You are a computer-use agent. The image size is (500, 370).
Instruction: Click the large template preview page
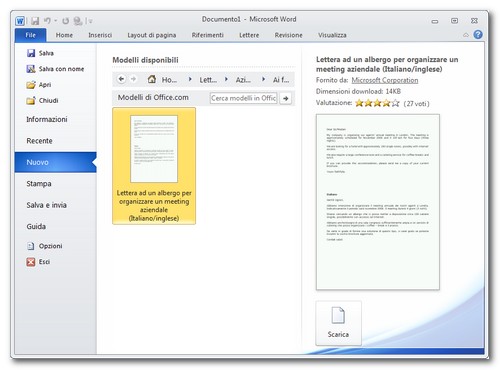(378, 202)
